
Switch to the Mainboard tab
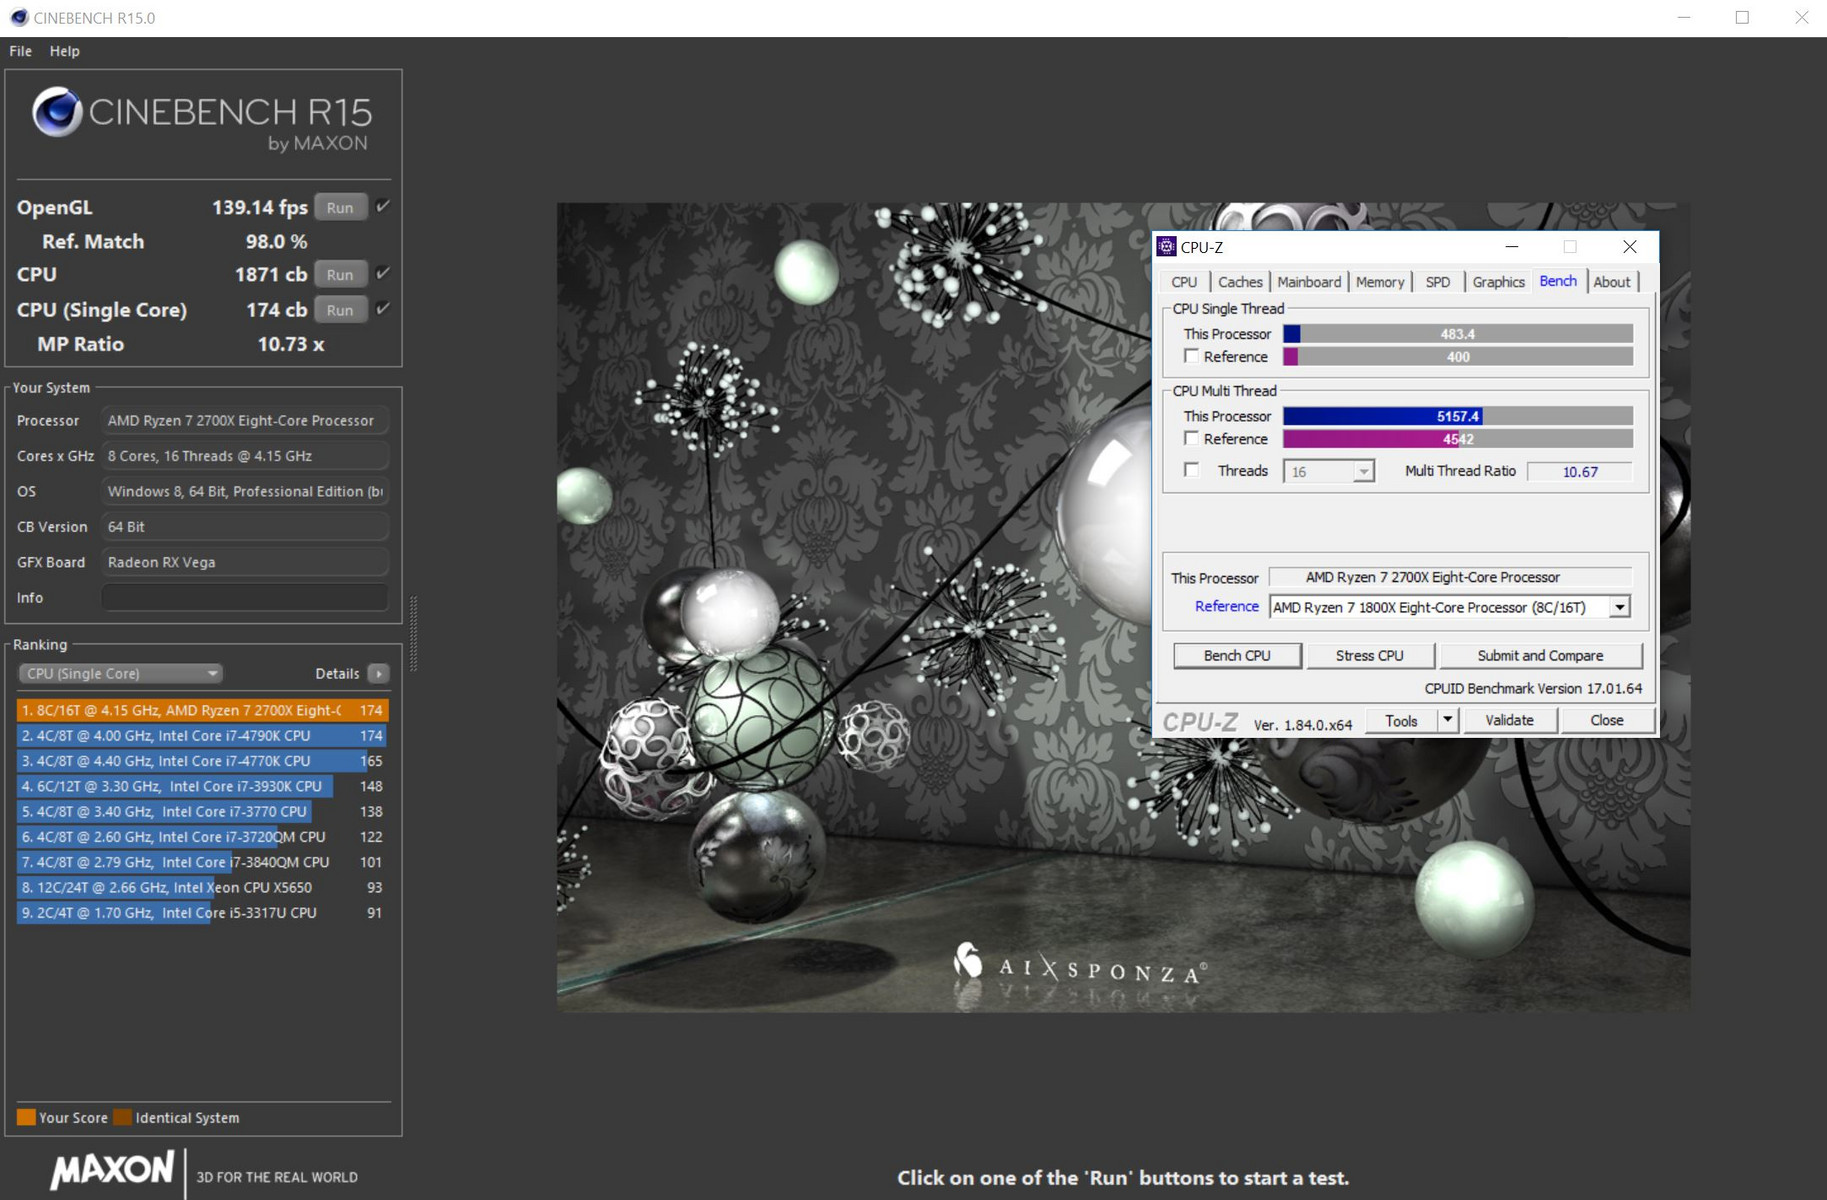click(x=1309, y=282)
